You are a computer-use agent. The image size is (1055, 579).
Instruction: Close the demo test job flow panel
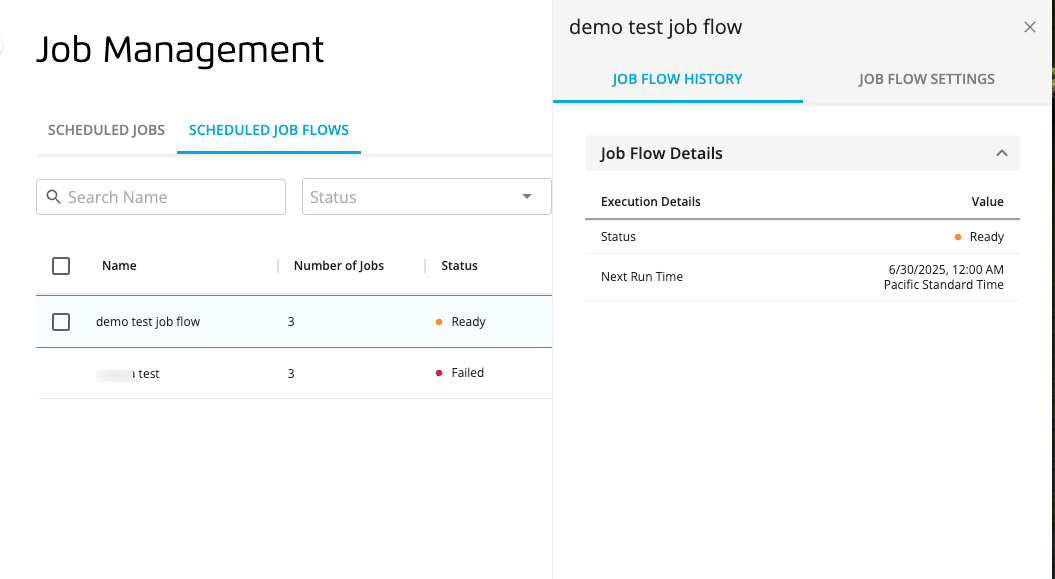[1029, 27]
